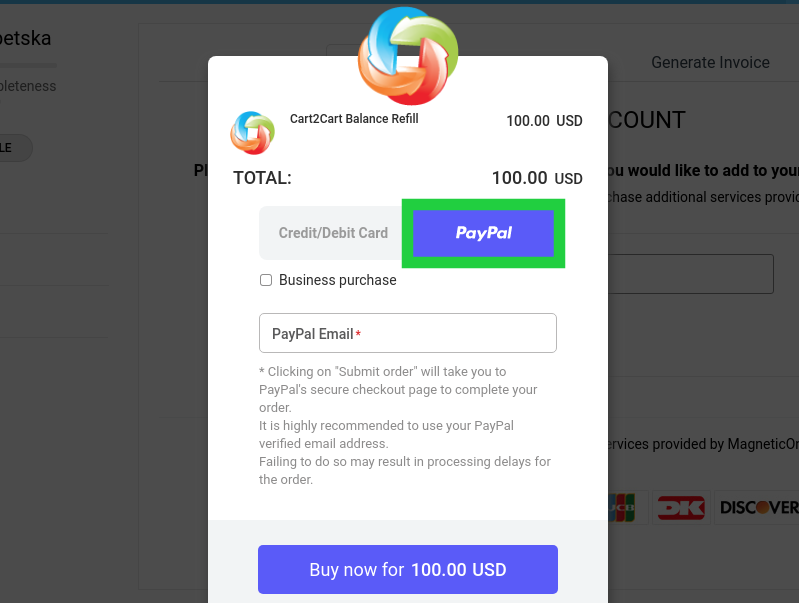Click the Cart2Cart Balance Refill item title
Viewport: 799px width, 603px height.
pyautogui.click(x=354, y=119)
